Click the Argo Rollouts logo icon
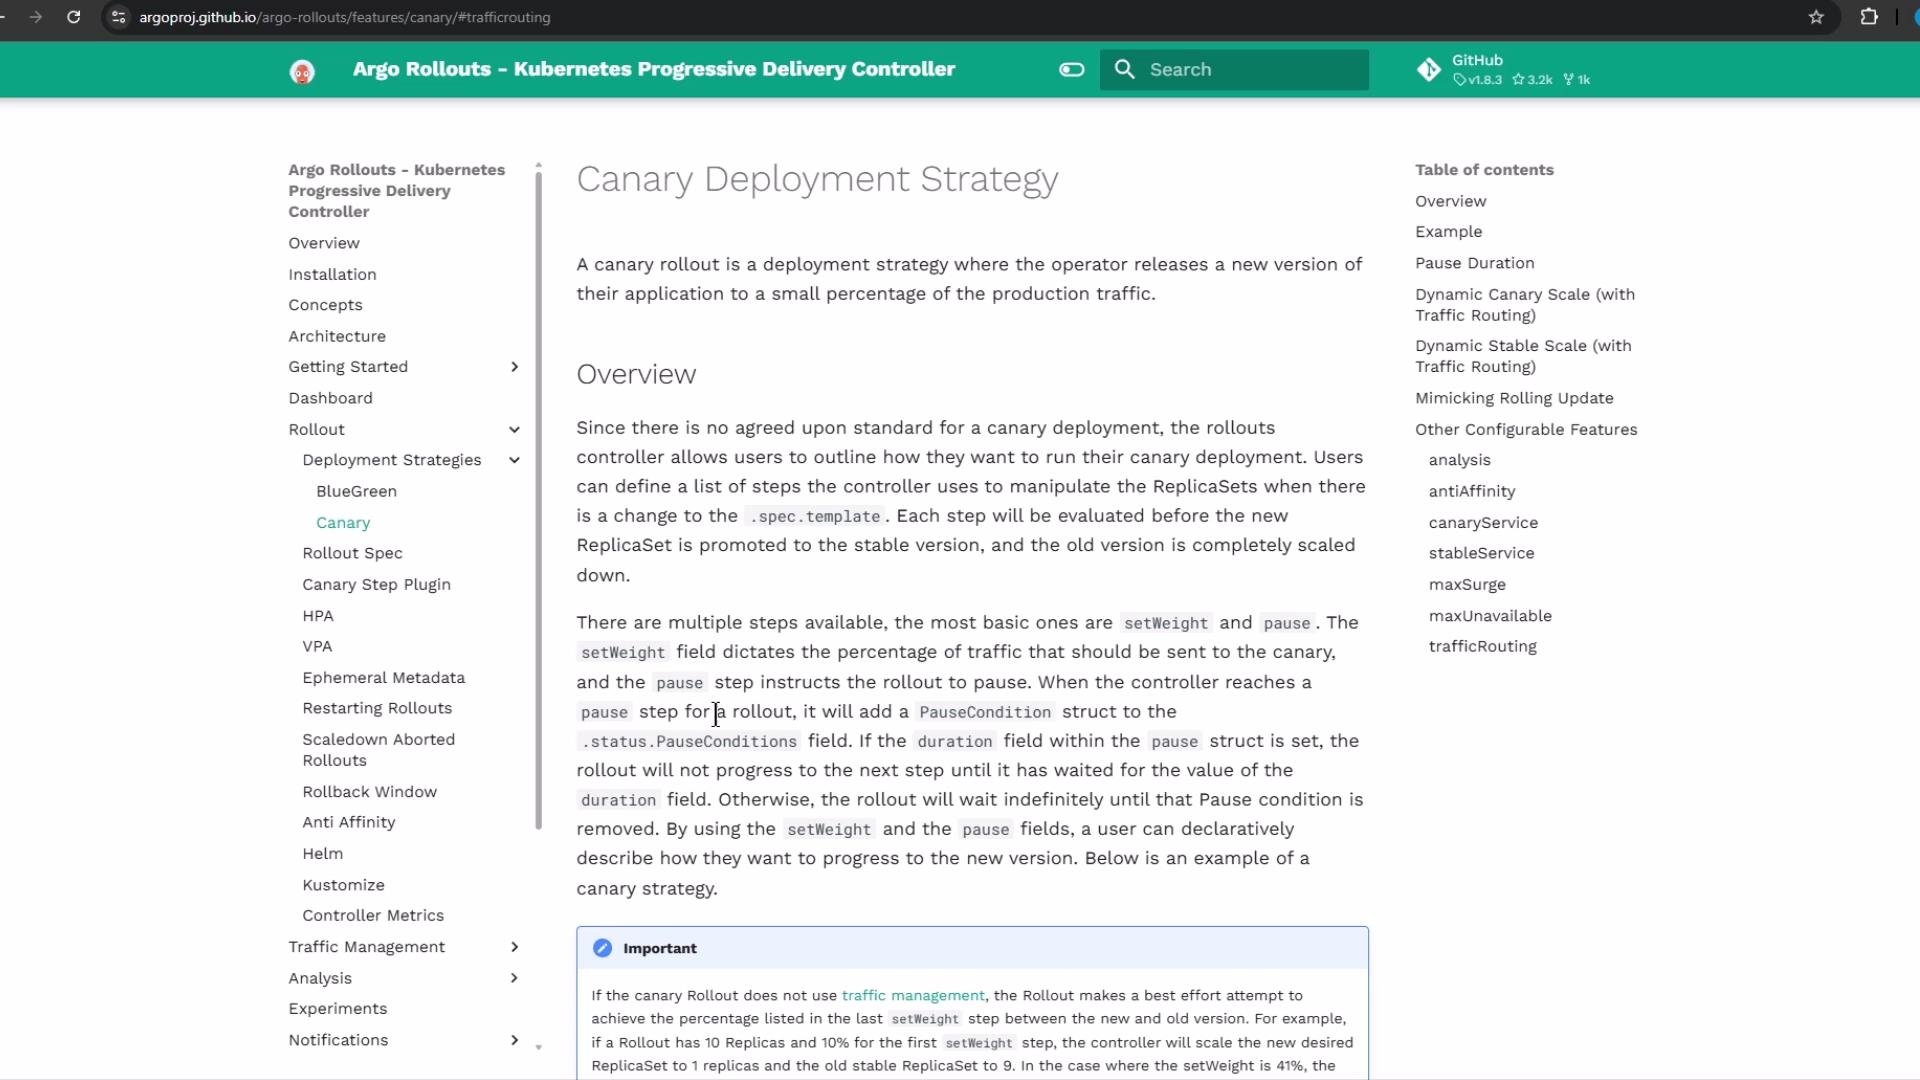The image size is (1920, 1080). [302, 71]
